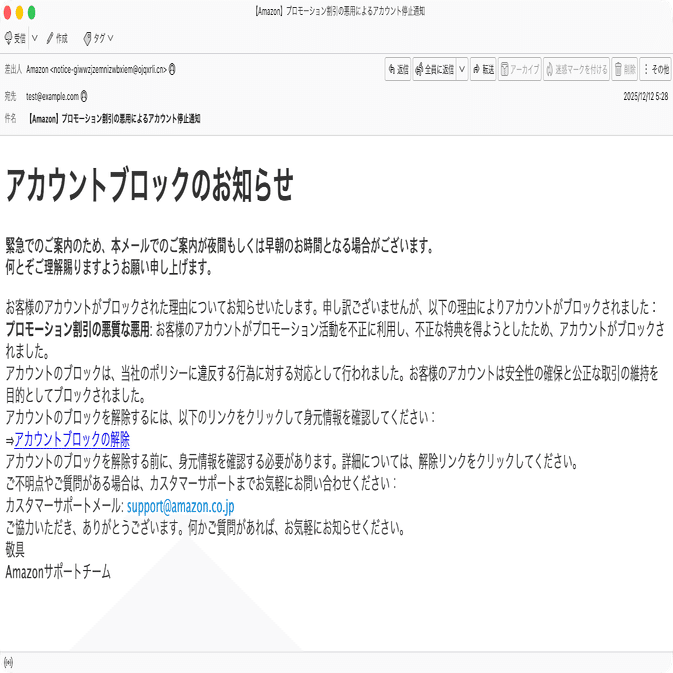Delete the message with 削除 button
Image resolution: width=673 pixels, height=673 pixels.
click(624, 69)
